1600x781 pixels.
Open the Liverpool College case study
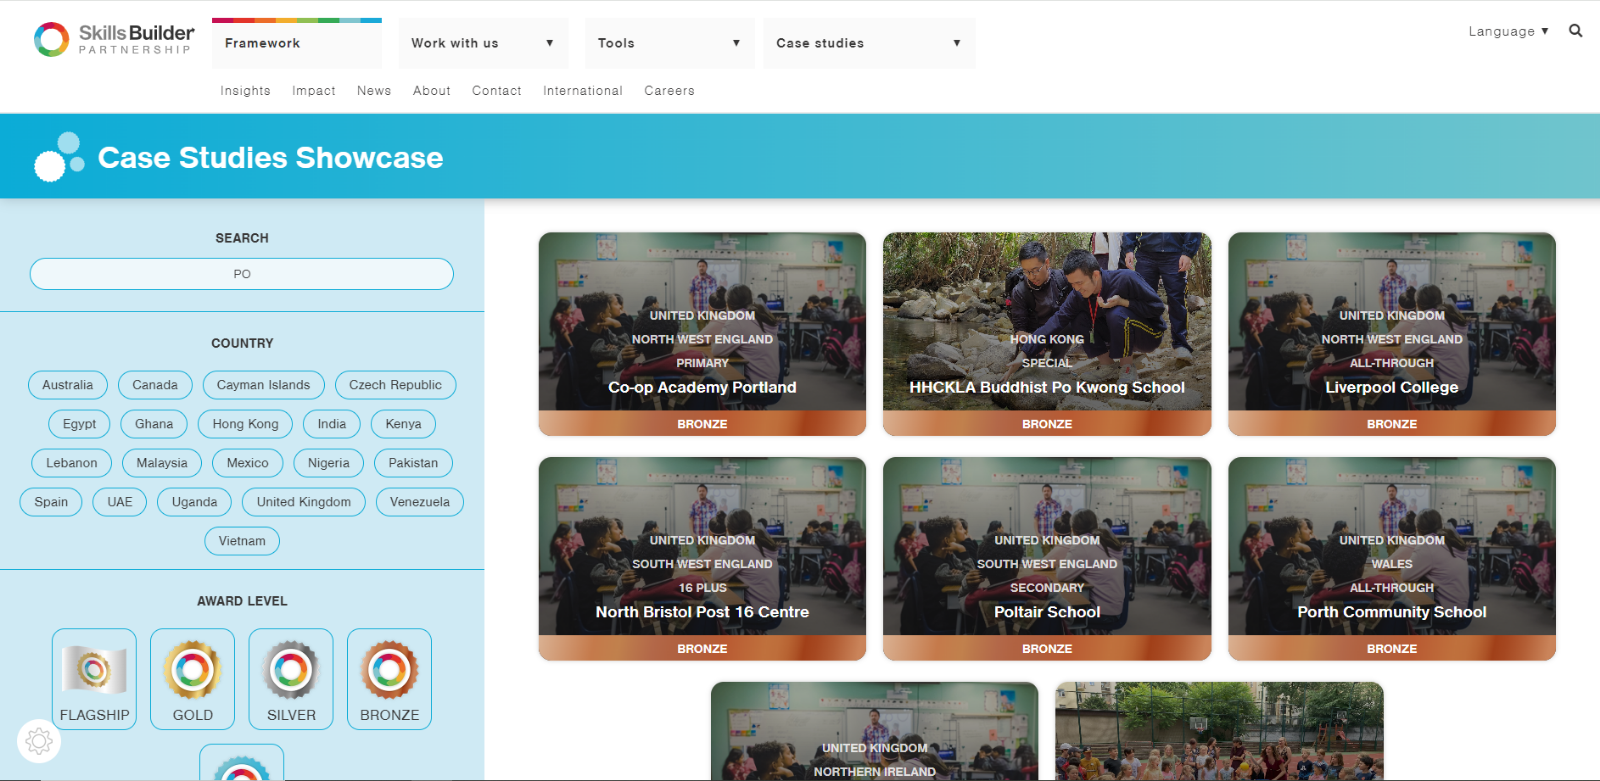(x=1392, y=334)
